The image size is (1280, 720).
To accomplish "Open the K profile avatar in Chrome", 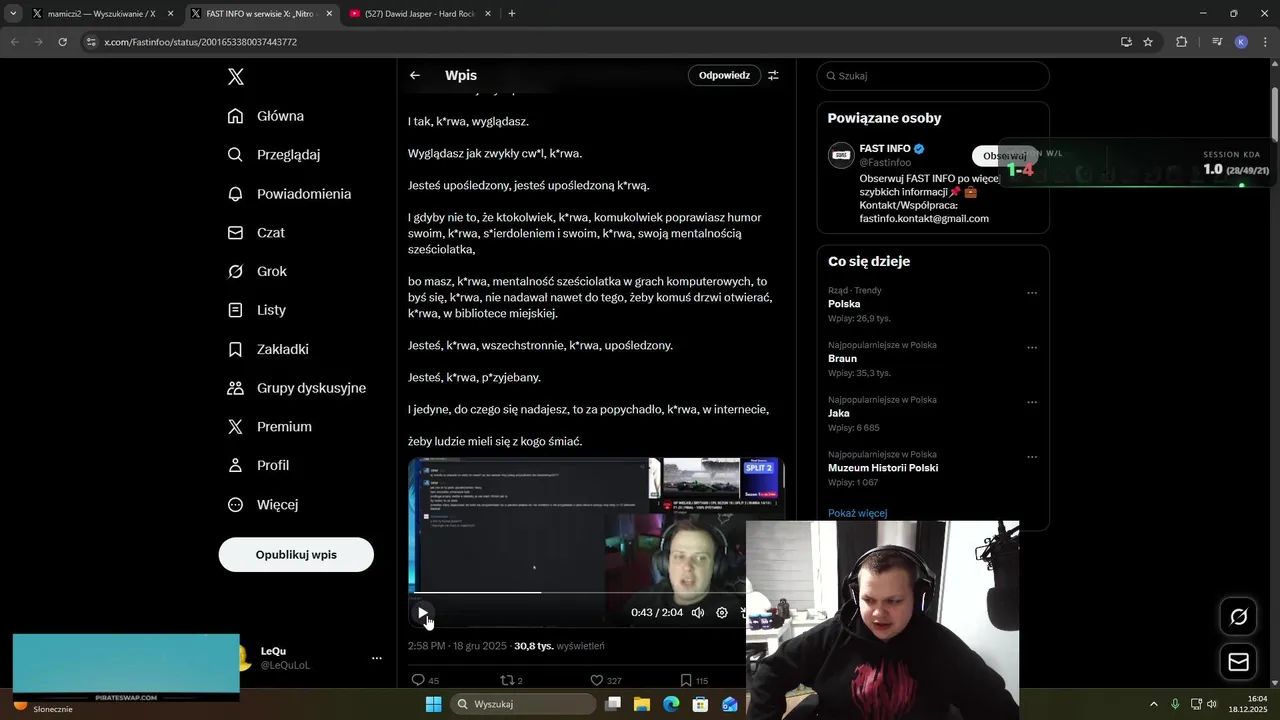I will click(x=1241, y=42).
